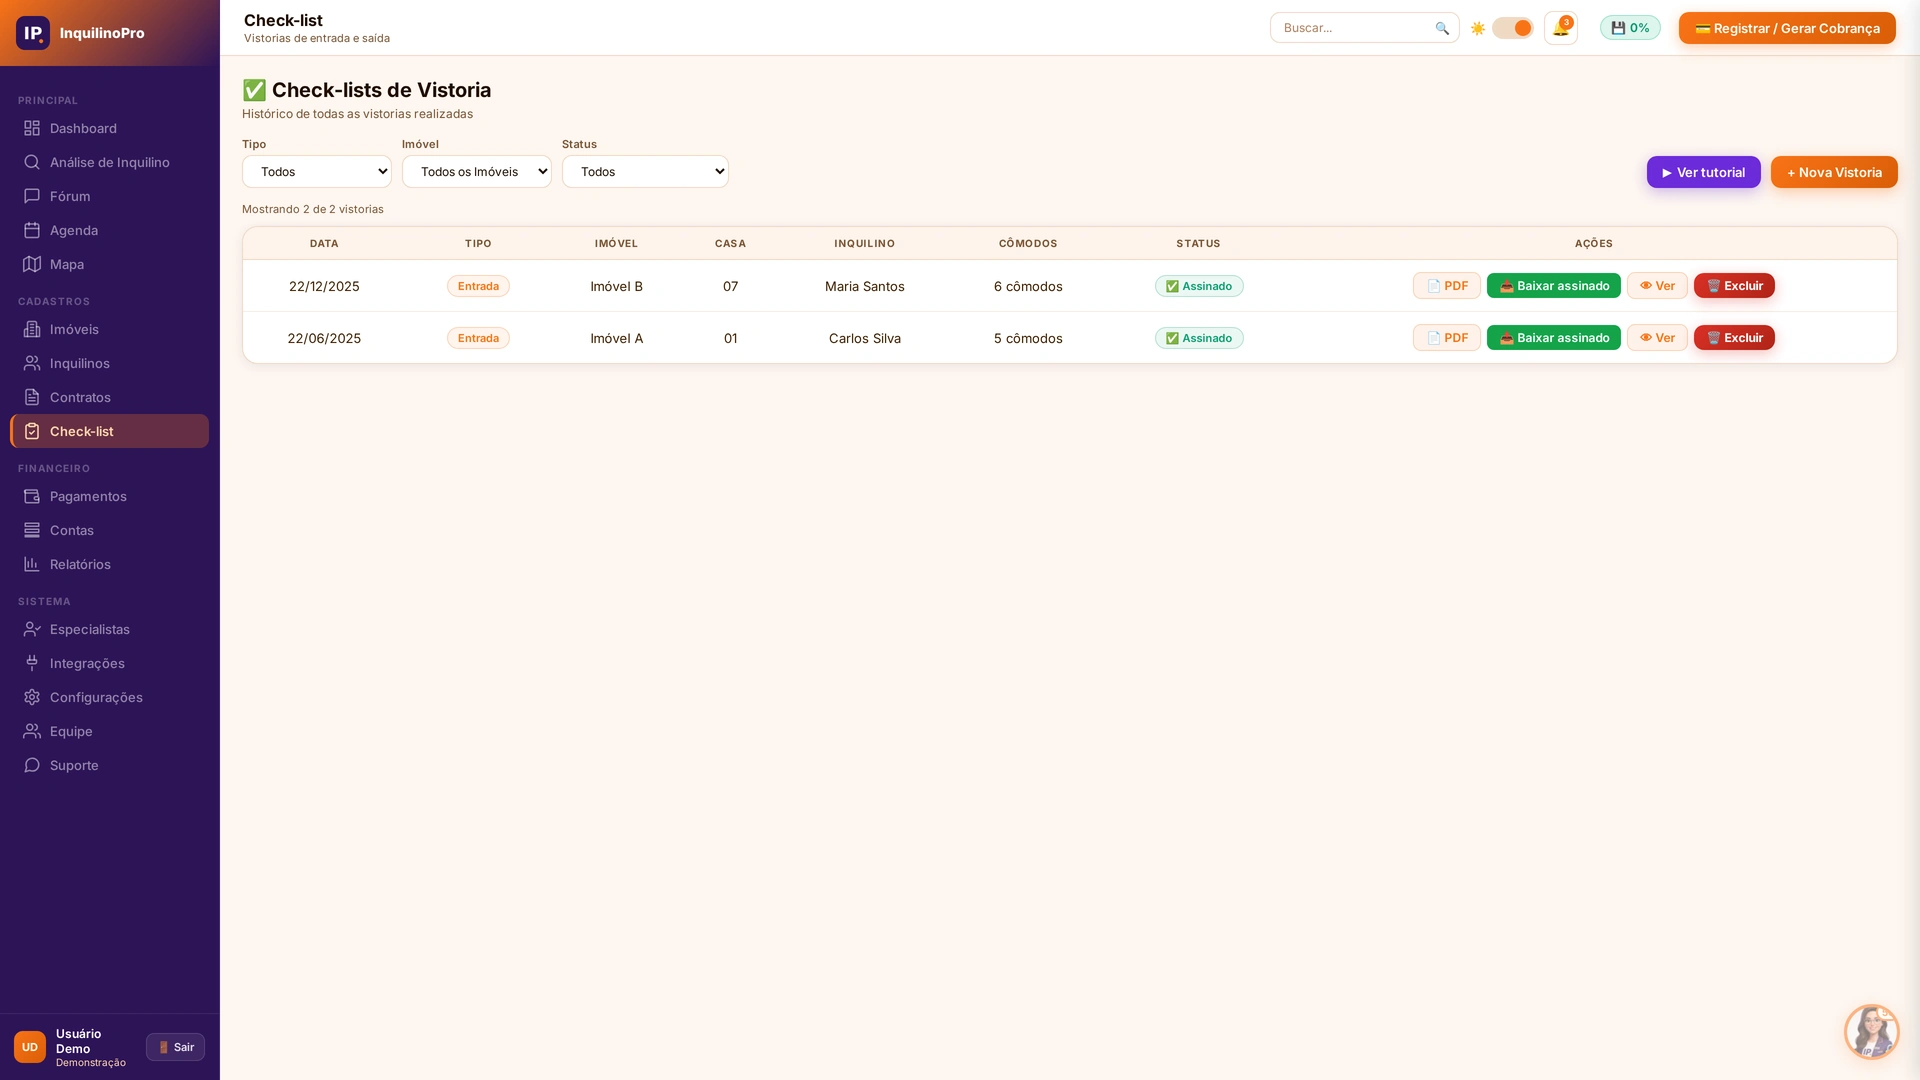Click the search magnifier icon
Image resolution: width=1920 pixels, height=1080 pixels.
[x=1442, y=28]
